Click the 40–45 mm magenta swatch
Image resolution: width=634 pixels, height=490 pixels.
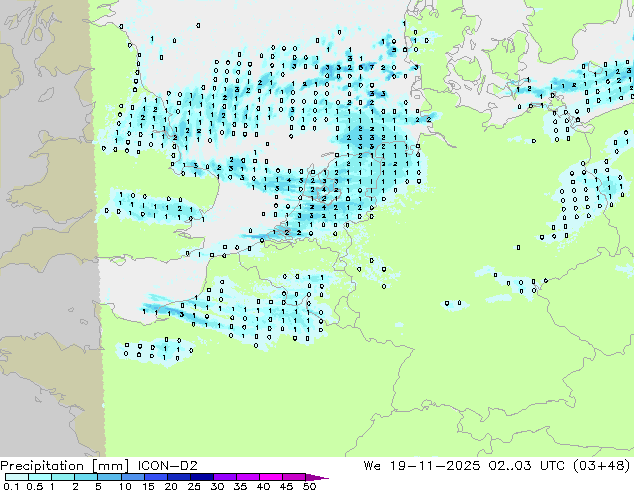[x=271, y=477]
